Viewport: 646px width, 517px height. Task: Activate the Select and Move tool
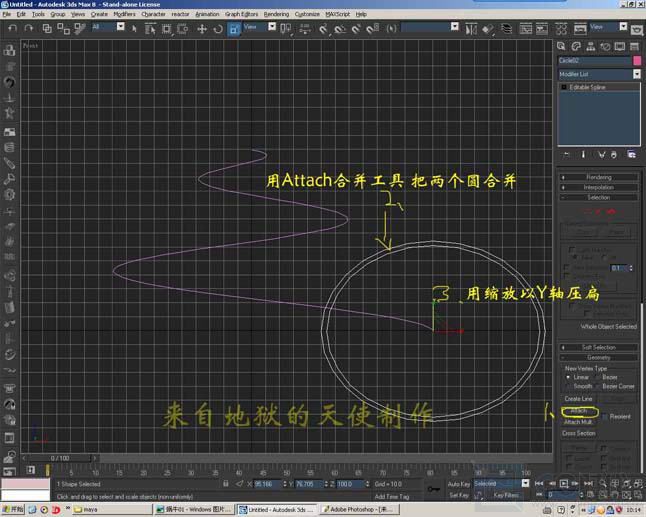tap(202, 28)
